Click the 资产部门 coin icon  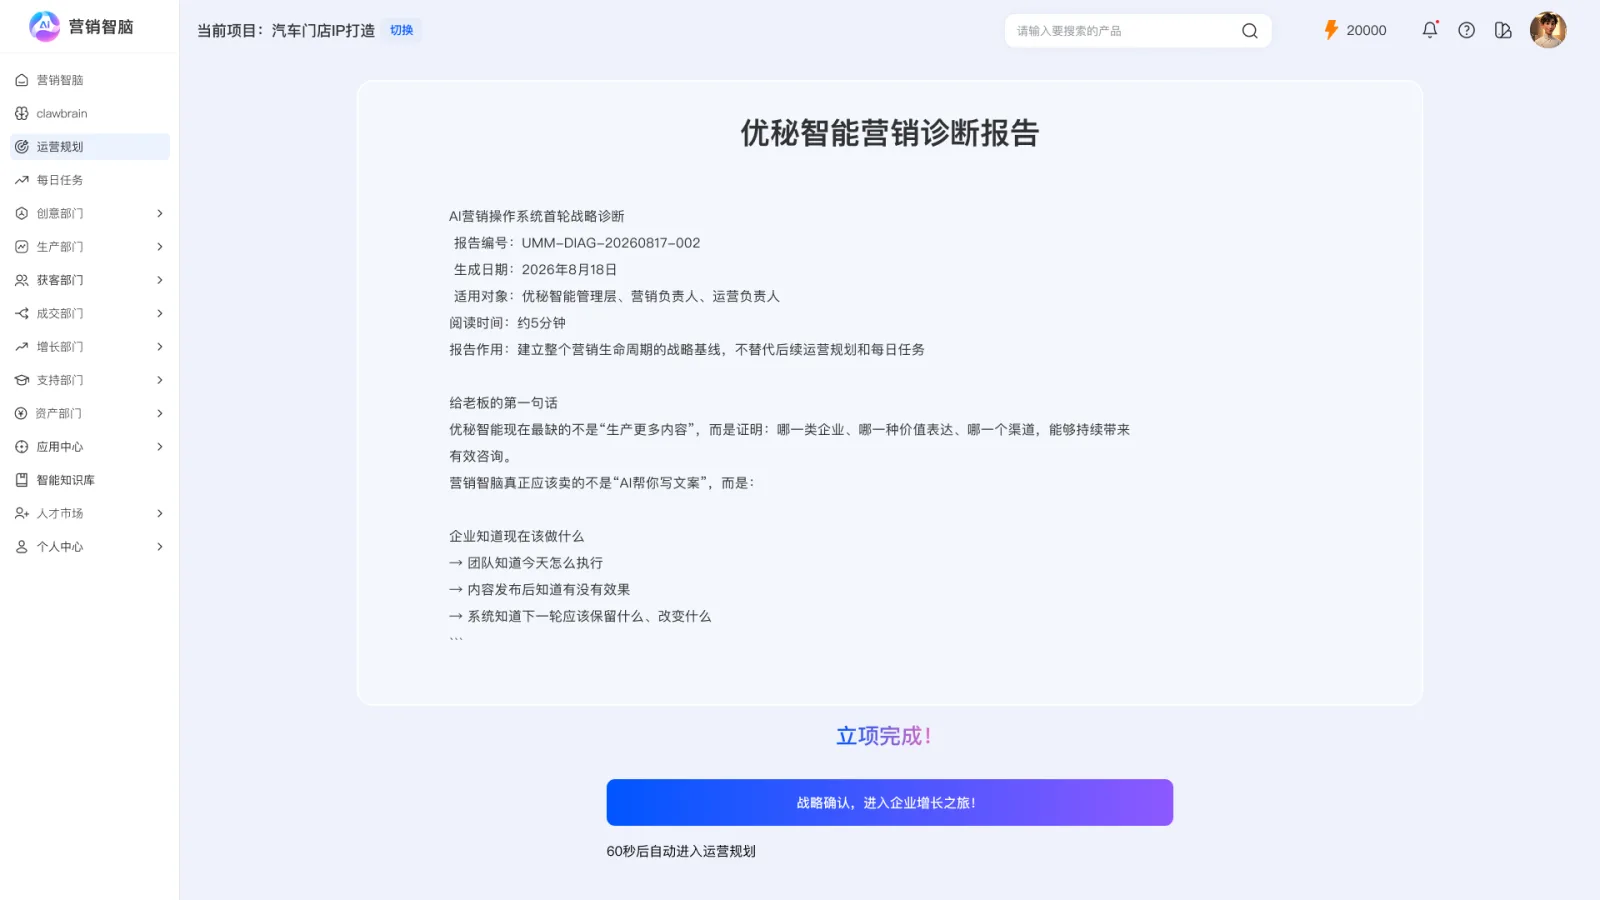(22, 413)
